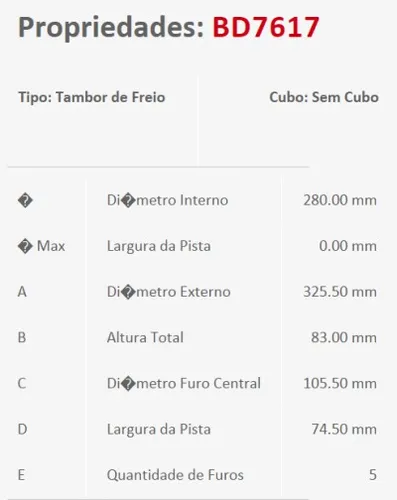Select the Propriedades heading text

(111, 29)
